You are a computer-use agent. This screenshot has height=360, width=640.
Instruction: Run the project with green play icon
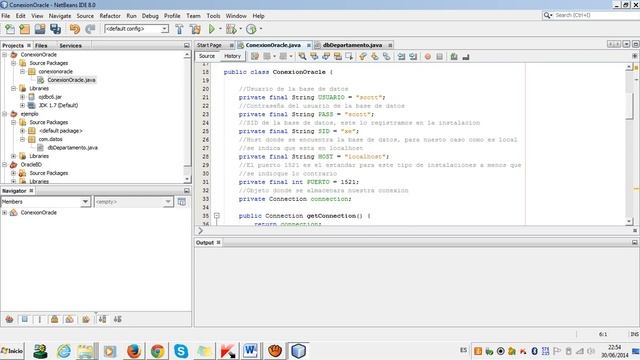point(211,29)
